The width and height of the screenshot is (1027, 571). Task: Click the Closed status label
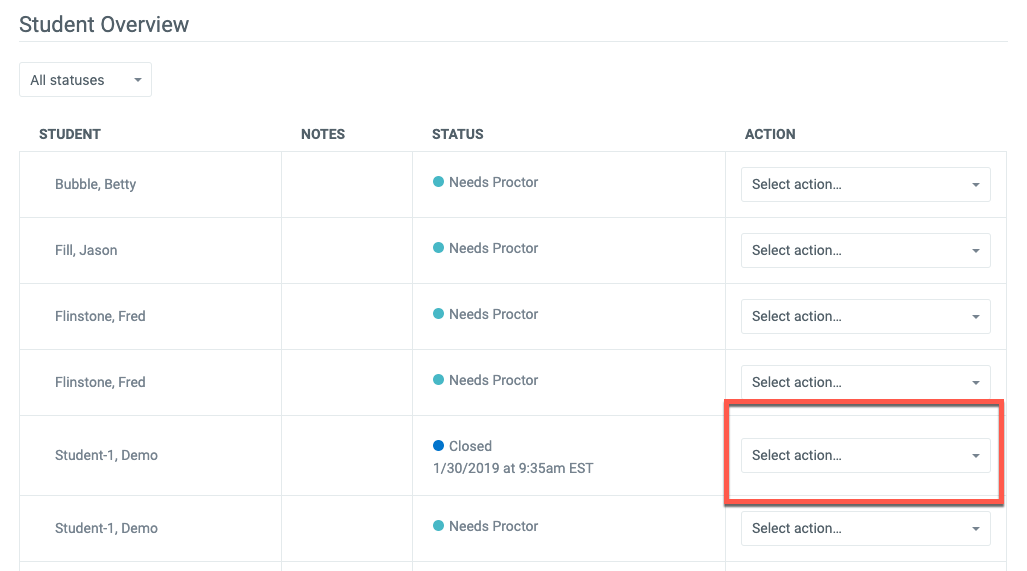pos(470,446)
